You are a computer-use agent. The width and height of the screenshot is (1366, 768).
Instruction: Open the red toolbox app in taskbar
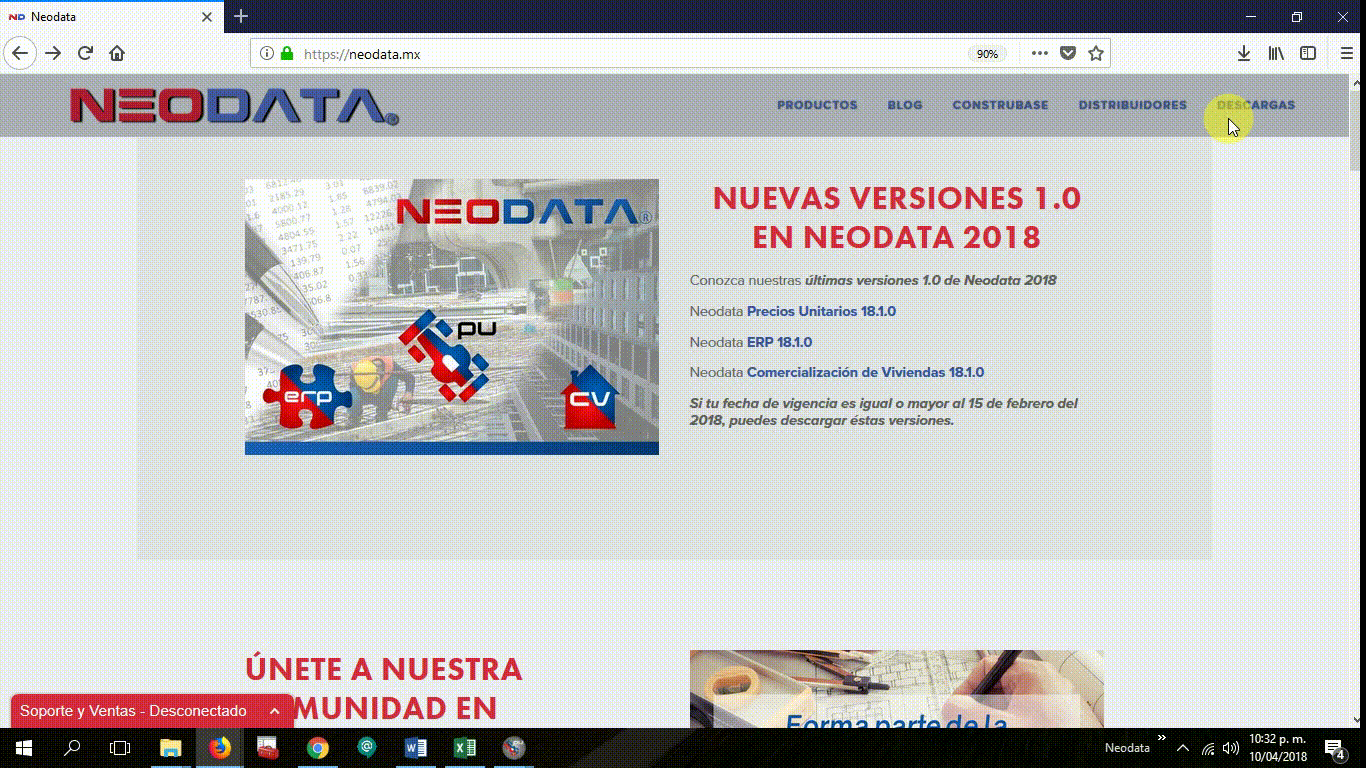pos(268,748)
